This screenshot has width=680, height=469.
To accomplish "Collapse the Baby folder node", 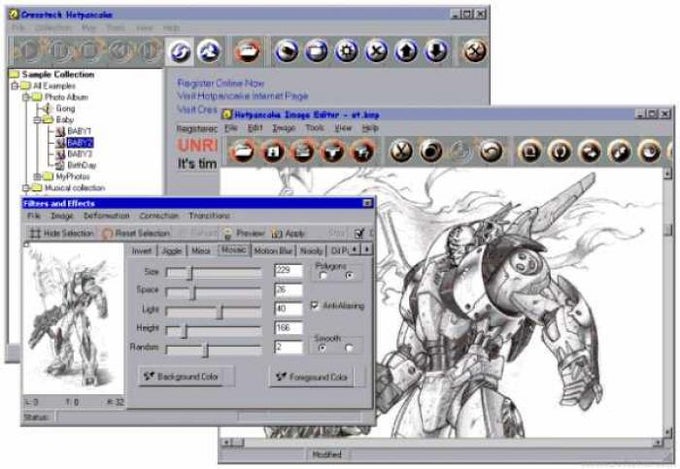I will click(x=38, y=120).
